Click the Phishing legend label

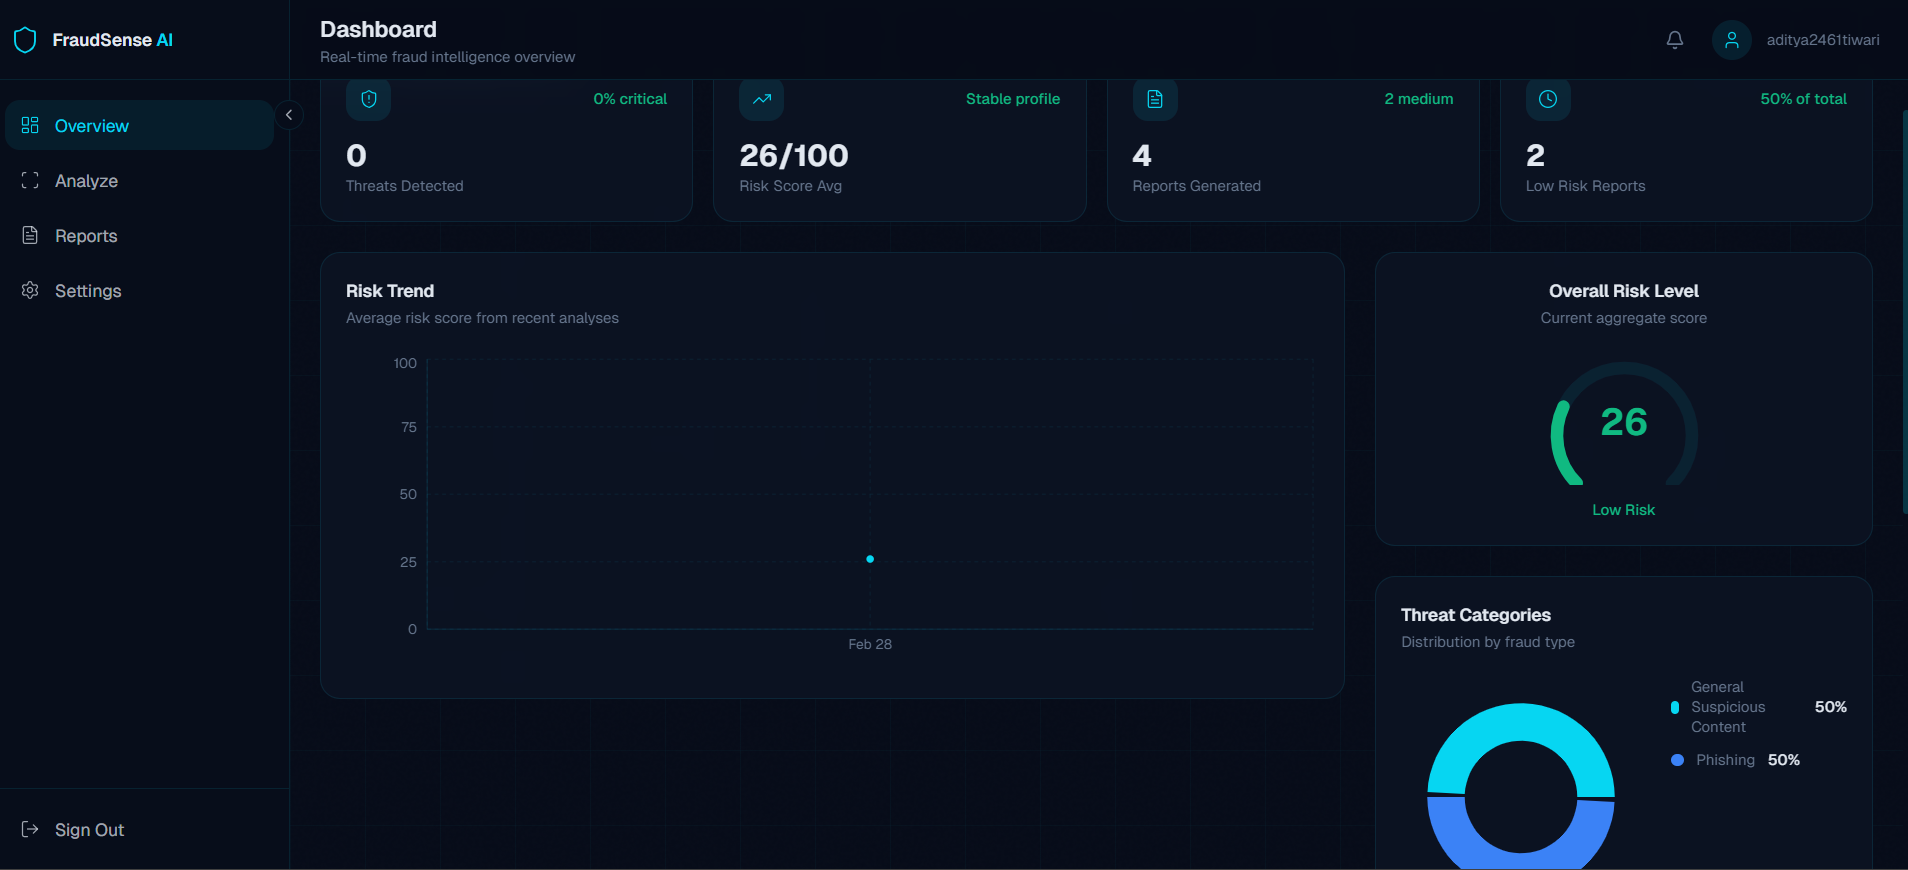1725,760
